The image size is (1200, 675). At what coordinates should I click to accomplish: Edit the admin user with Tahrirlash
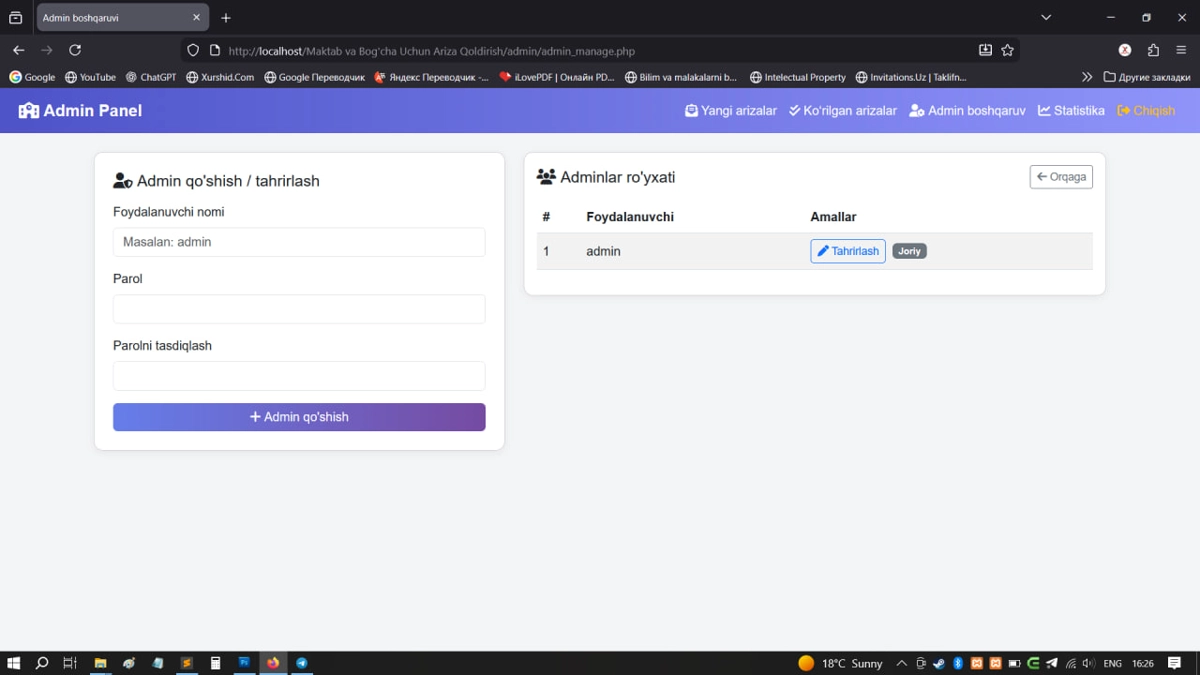(847, 251)
